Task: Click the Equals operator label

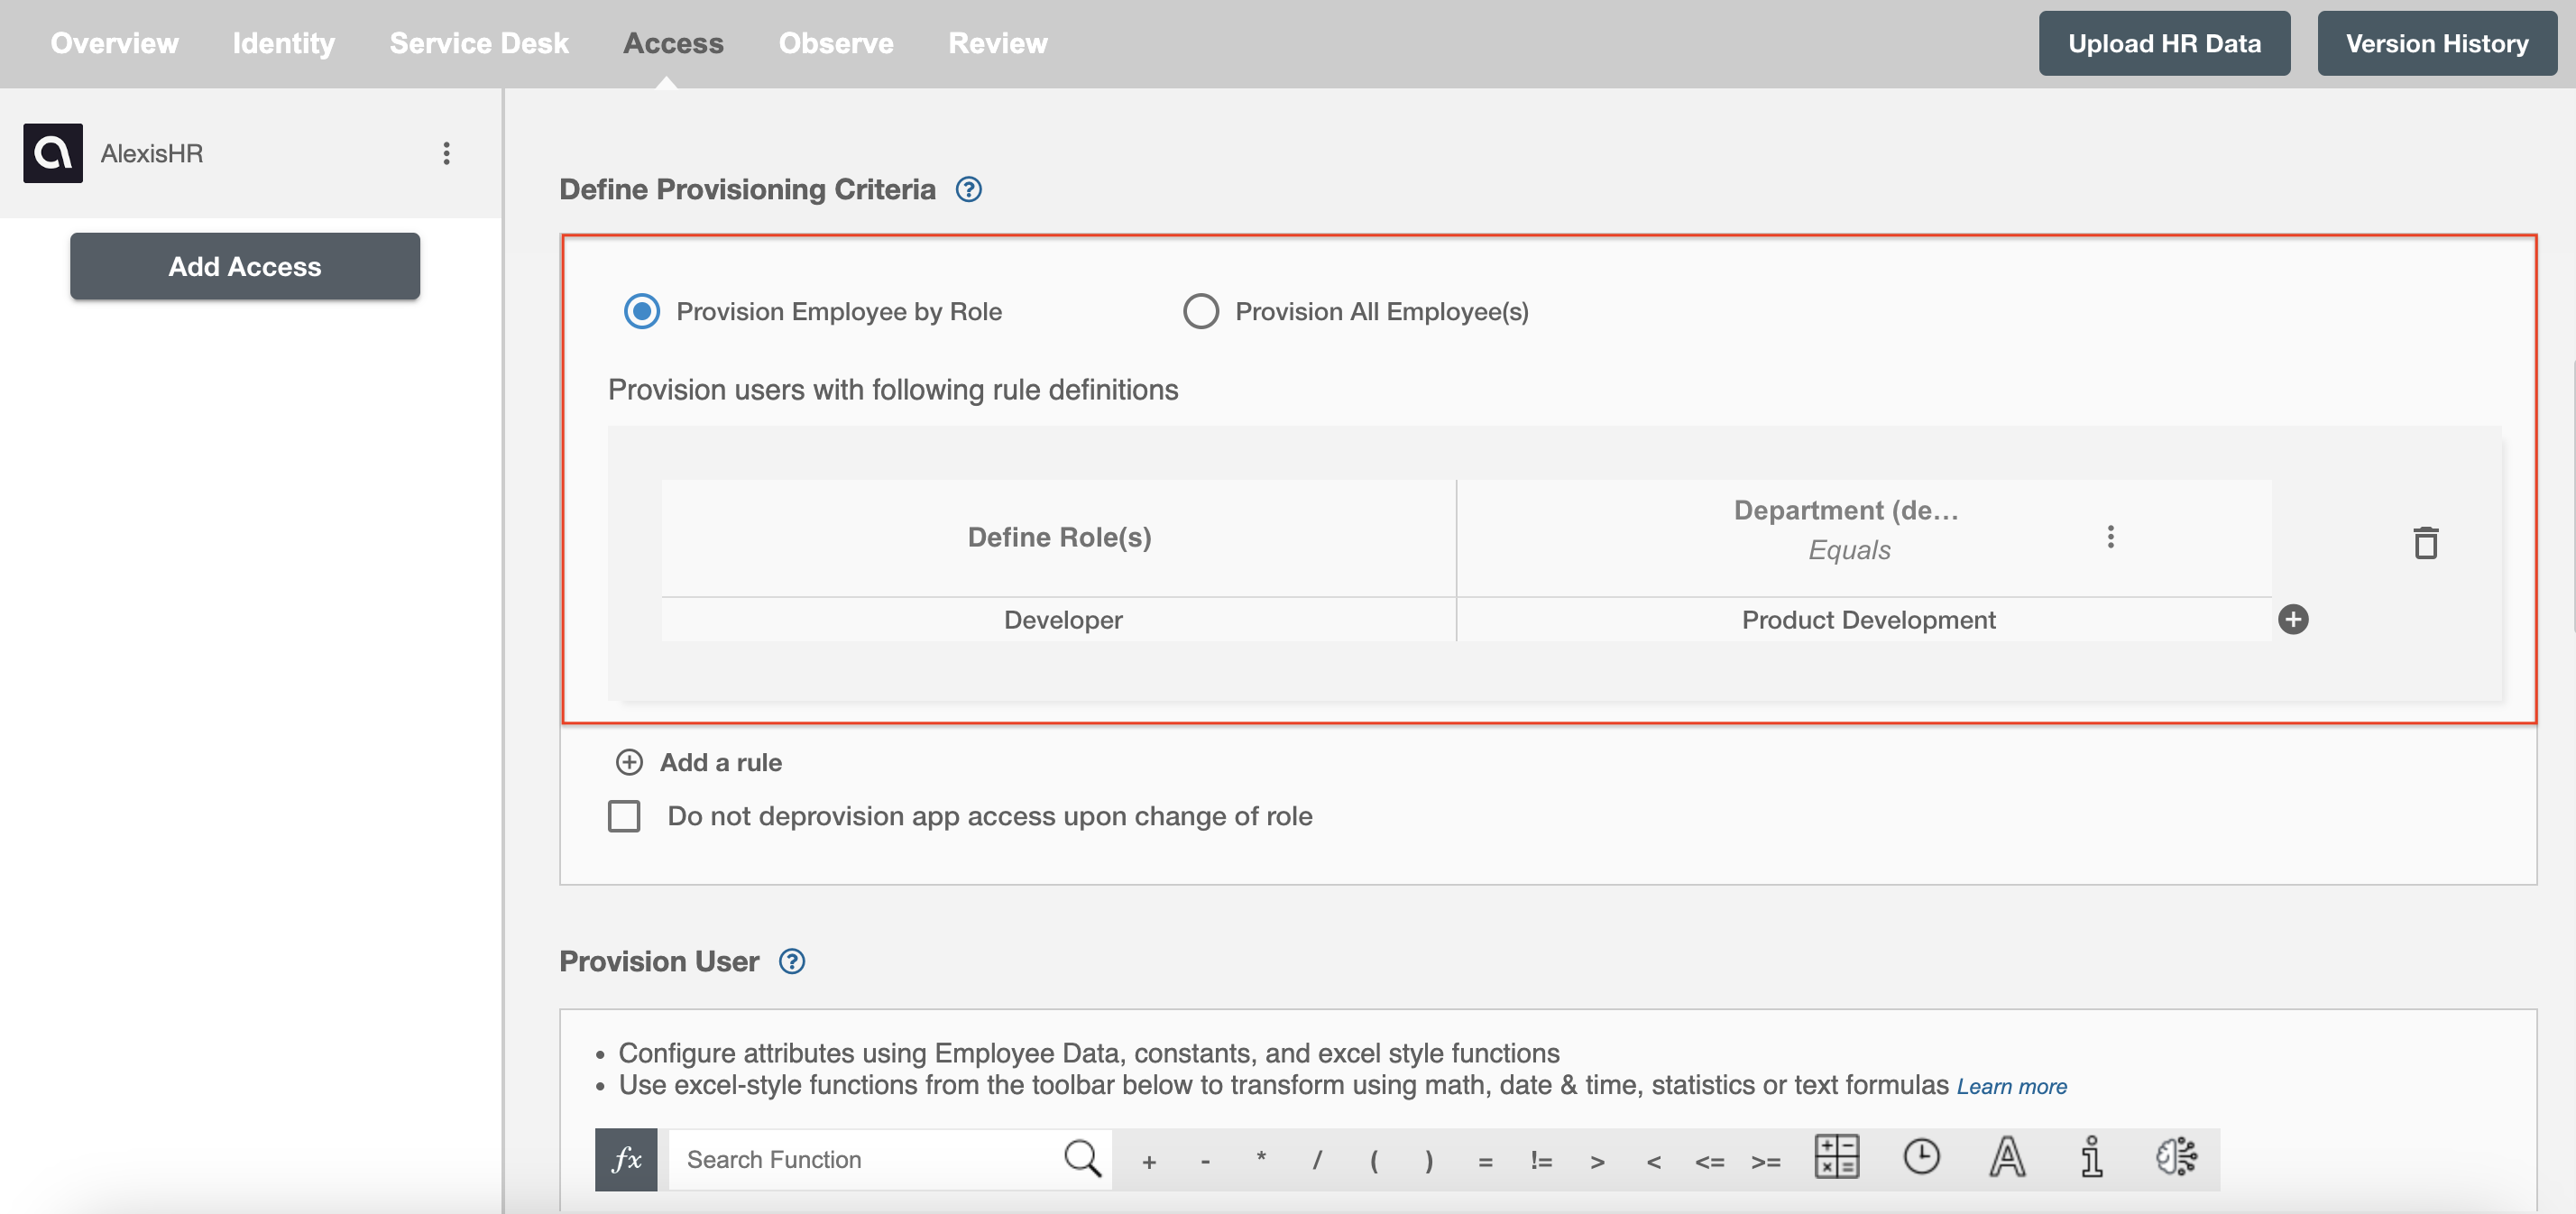Action: 1849,550
